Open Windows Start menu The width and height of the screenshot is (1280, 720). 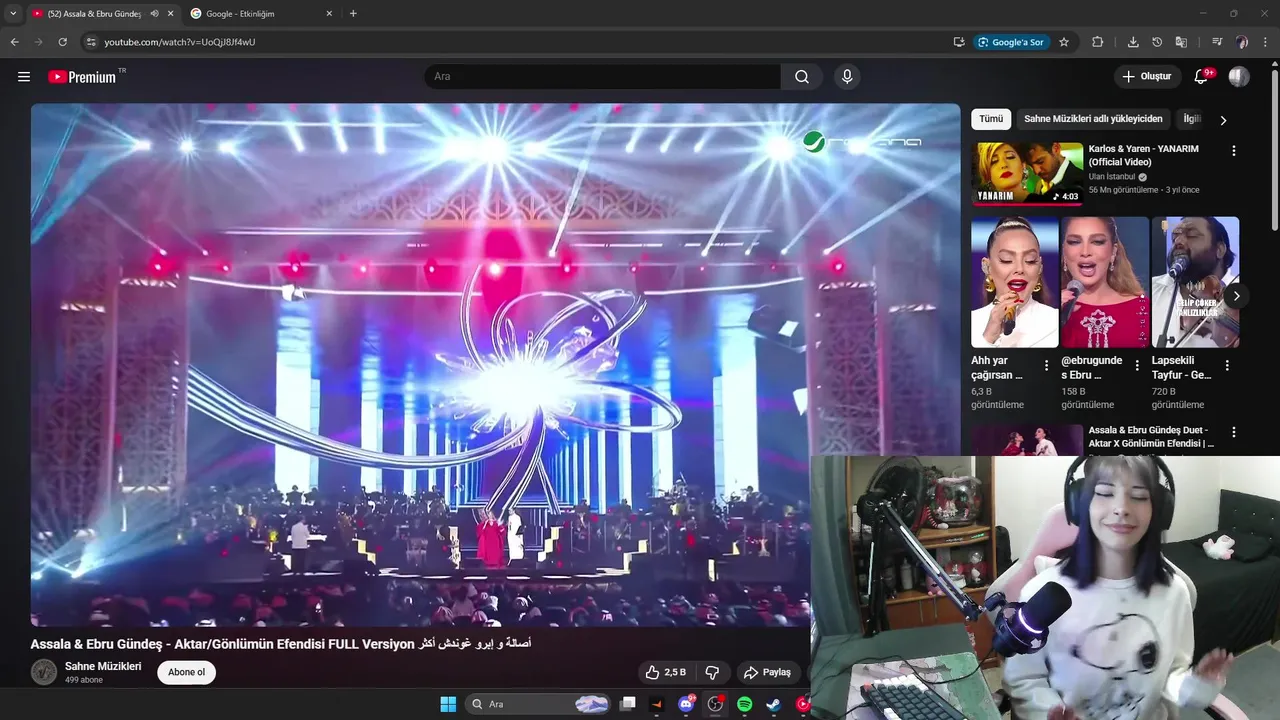point(448,704)
